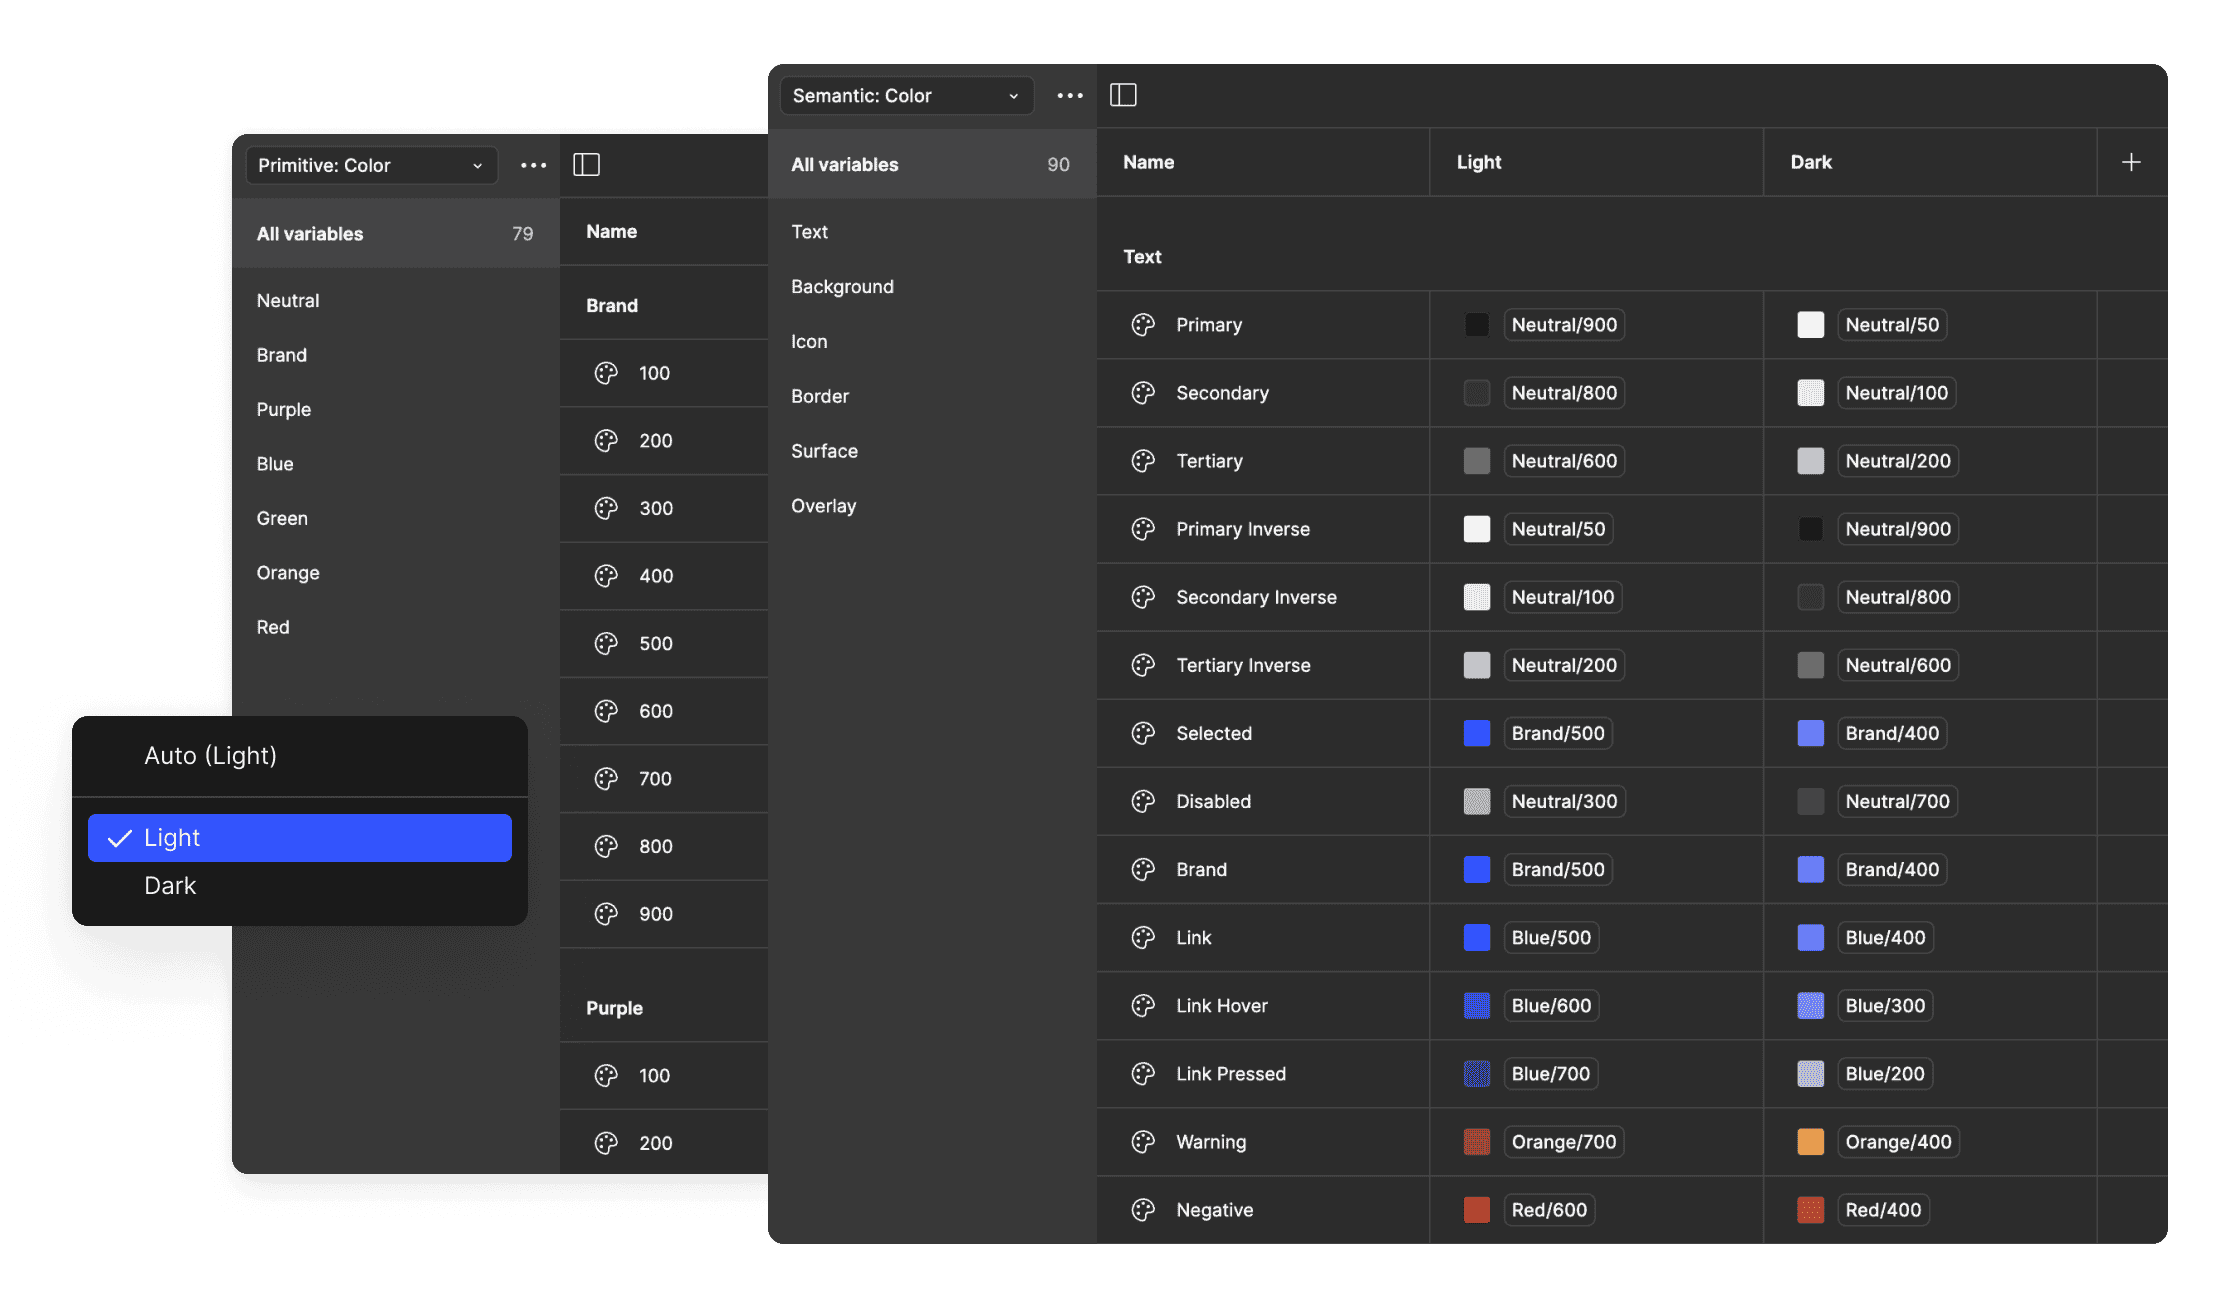This screenshot has height=1312, width=2228.
Task: Open Neutral/900 alias chip for Primary light
Action: pyautogui.click(x=1564, y=324)
